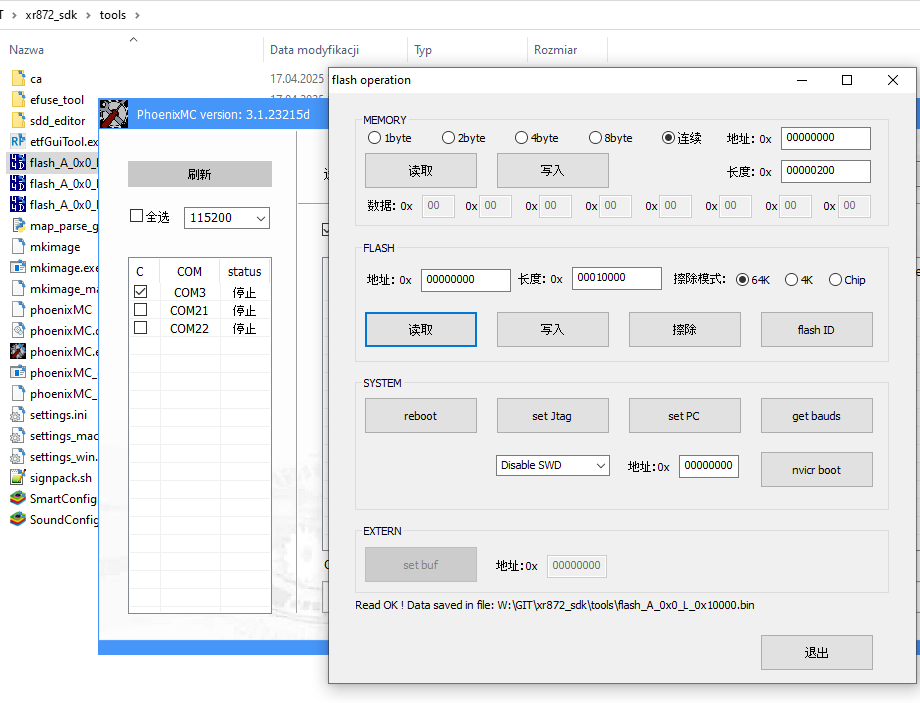Screen dimensions: 920x703
Task: Click the xr872_sdk breadcrumb path segment
Action: [x=51, y=15]
